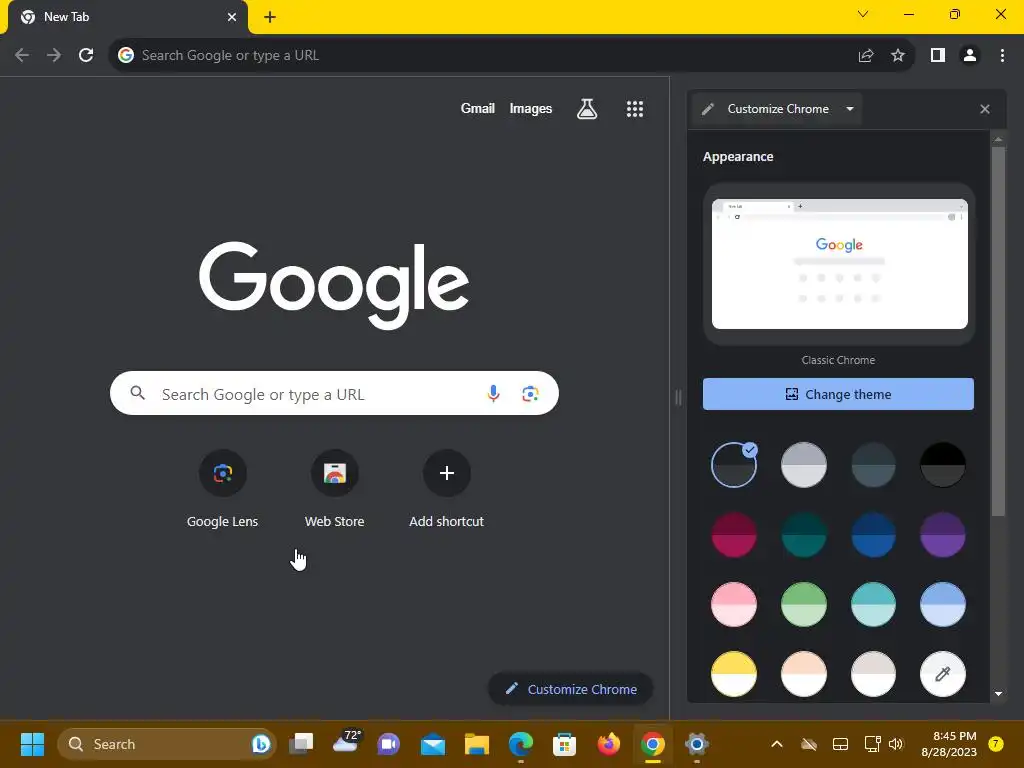Screen dimensions: 1024x768
Task: Click the side panel scroll down arrow
Action: pyautogui.click(x=998, y=694)
